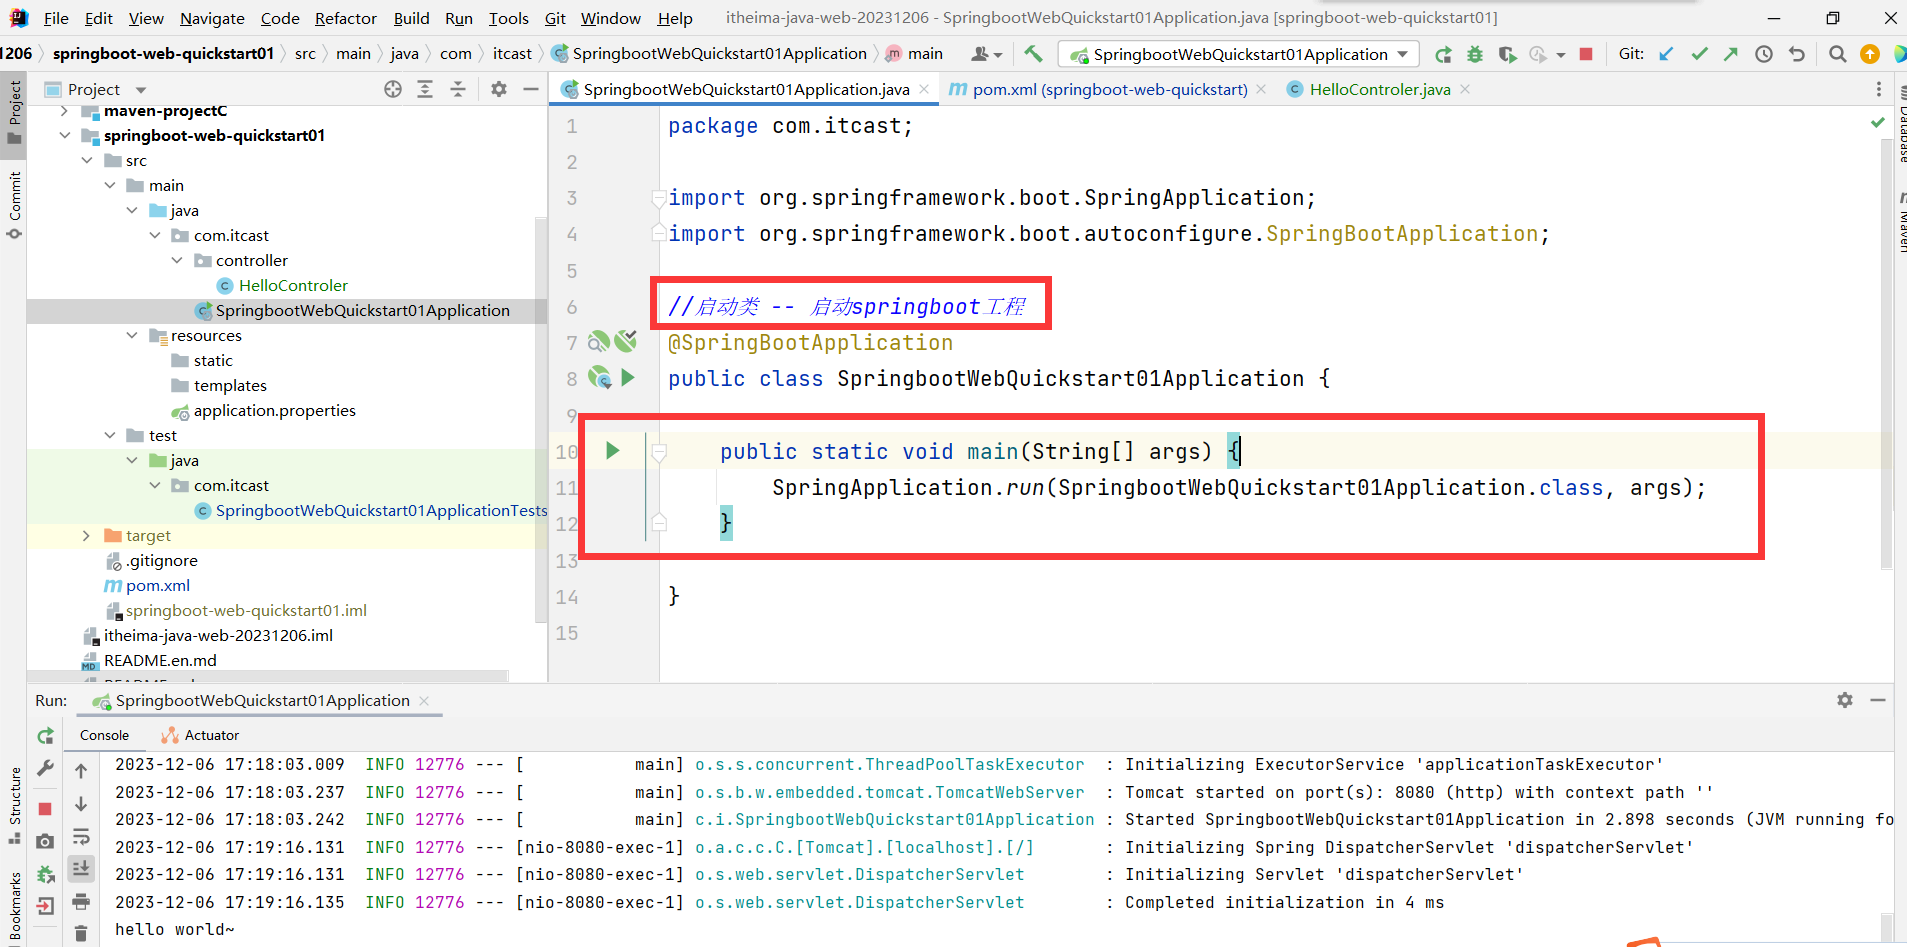1907x947 pixels.
Task: Open Project panel settings gear
Action: click(x=499, y=89)
